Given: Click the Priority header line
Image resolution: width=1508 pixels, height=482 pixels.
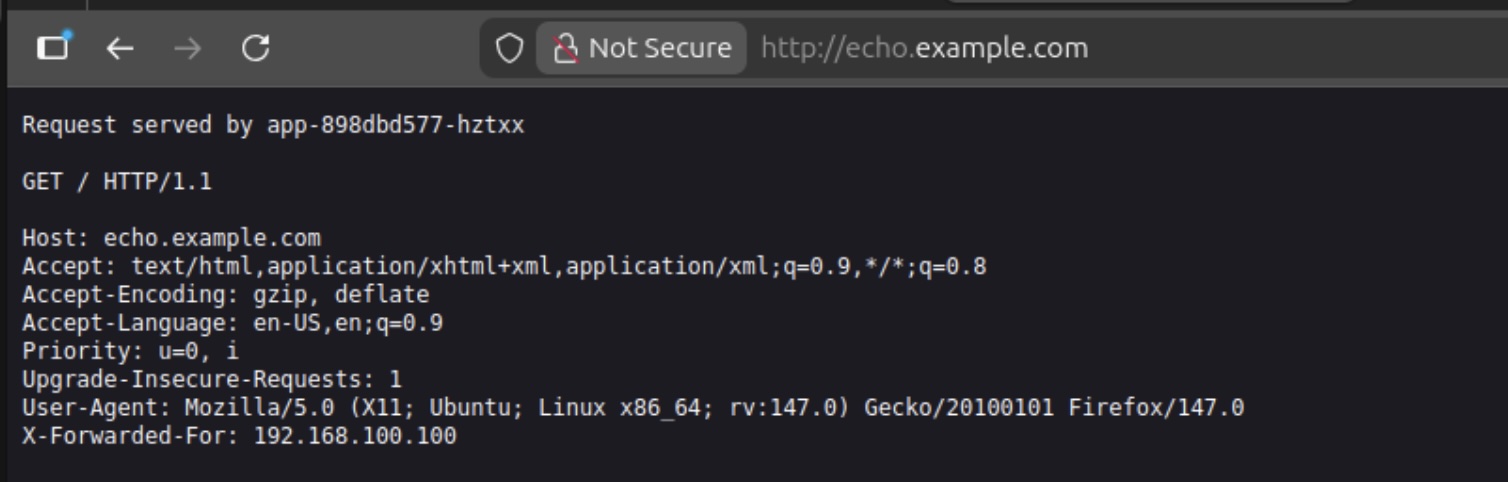Looking at the screenshot, I should (130, 351).
